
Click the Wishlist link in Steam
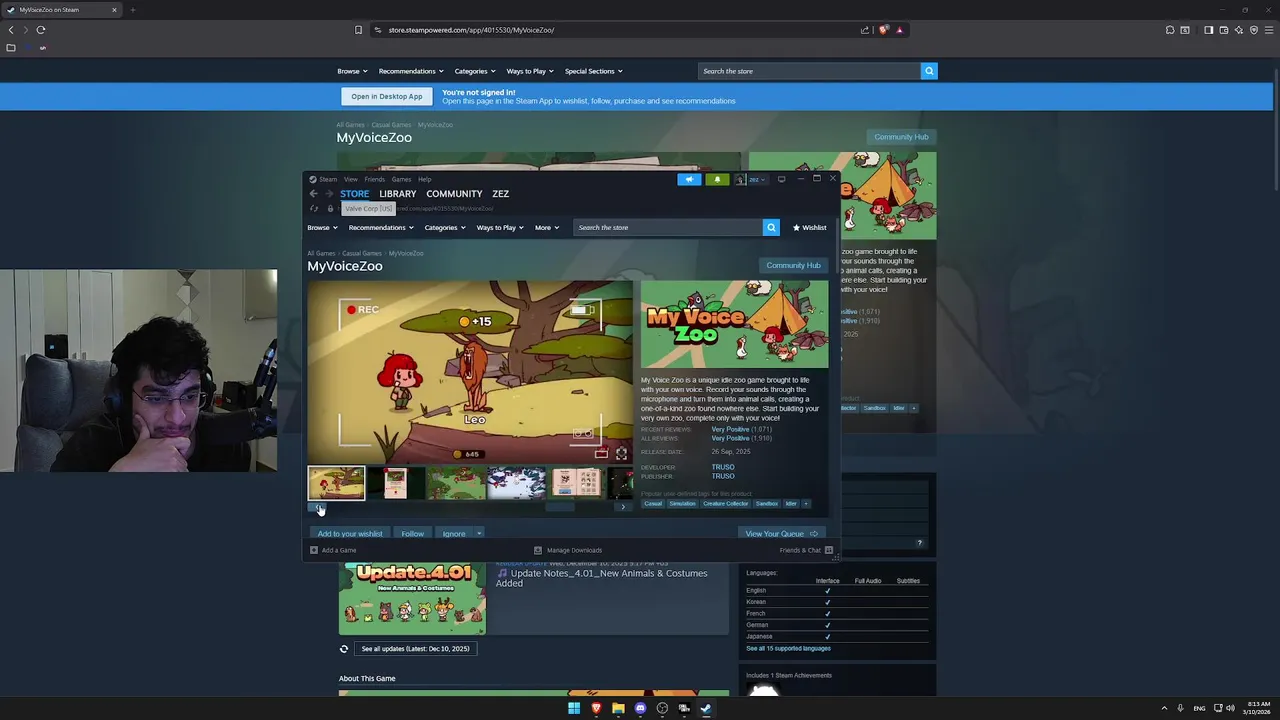tap(810, 227)
